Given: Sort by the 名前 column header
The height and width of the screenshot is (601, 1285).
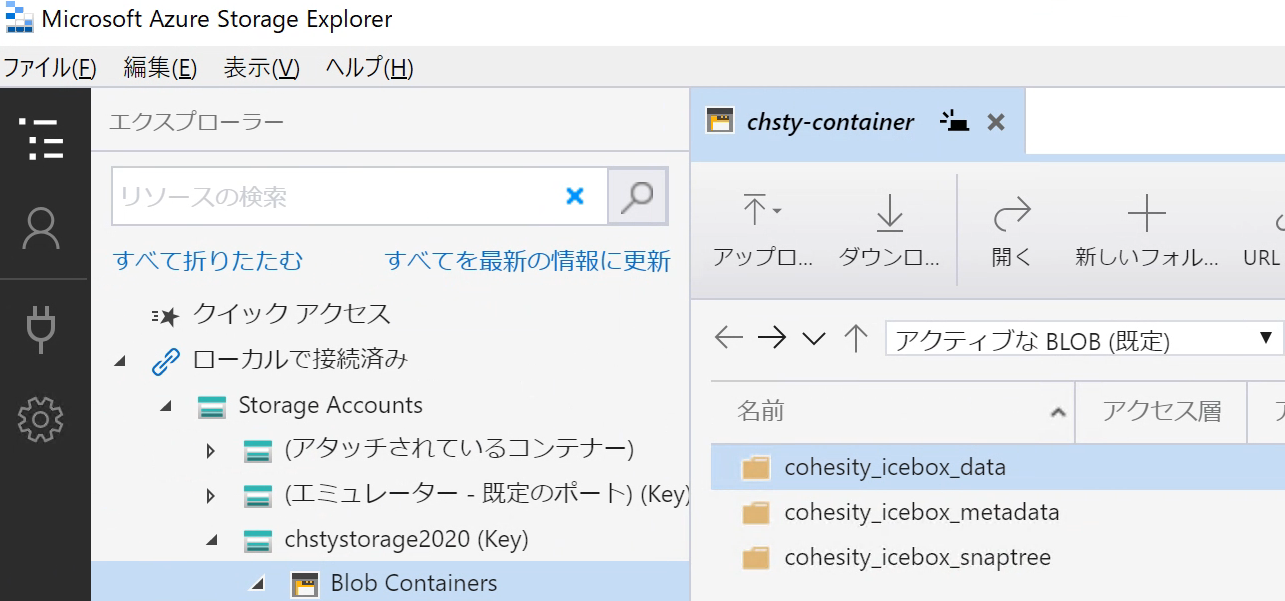Looking at the screenshot, I should [x=892, y=410].
